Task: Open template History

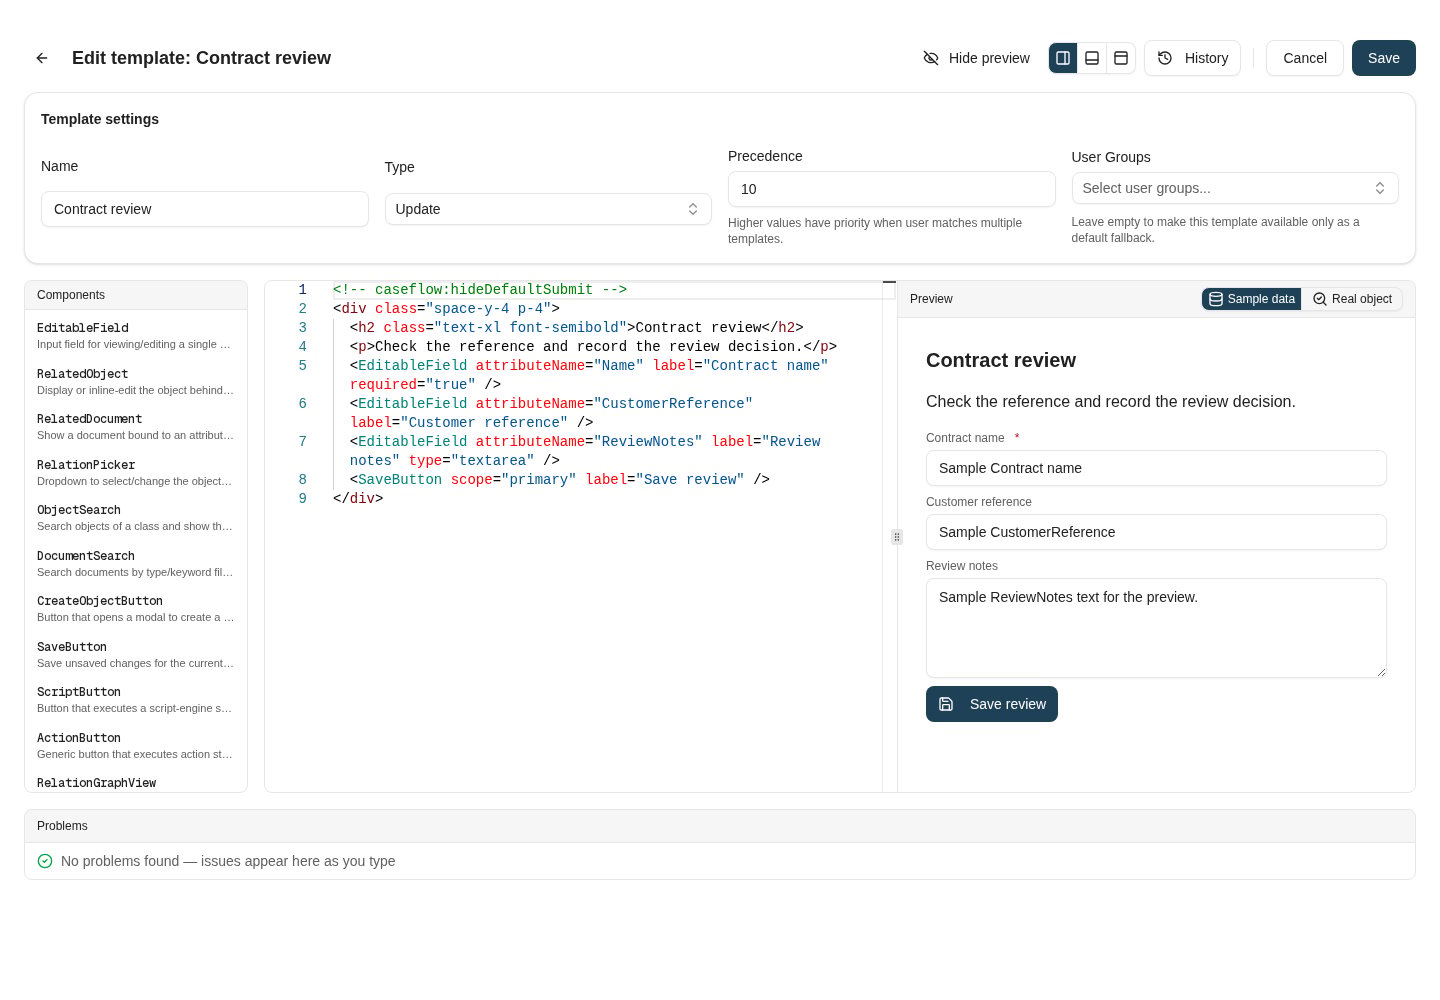Action: click(x=1192, y=58)
